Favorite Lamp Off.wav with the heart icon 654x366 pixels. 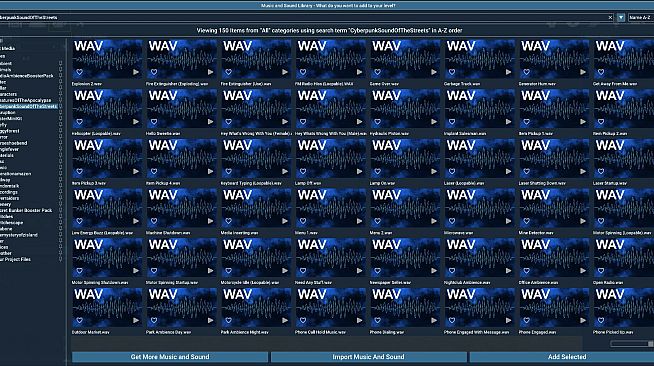click(303, 171)
